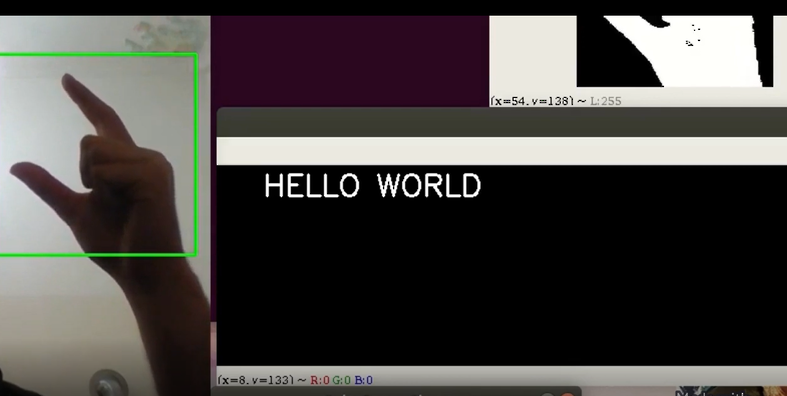Viewport: 787px width, 396px height.
Task: Click the B:0 blue value in status bar
Action: point(363,380)
